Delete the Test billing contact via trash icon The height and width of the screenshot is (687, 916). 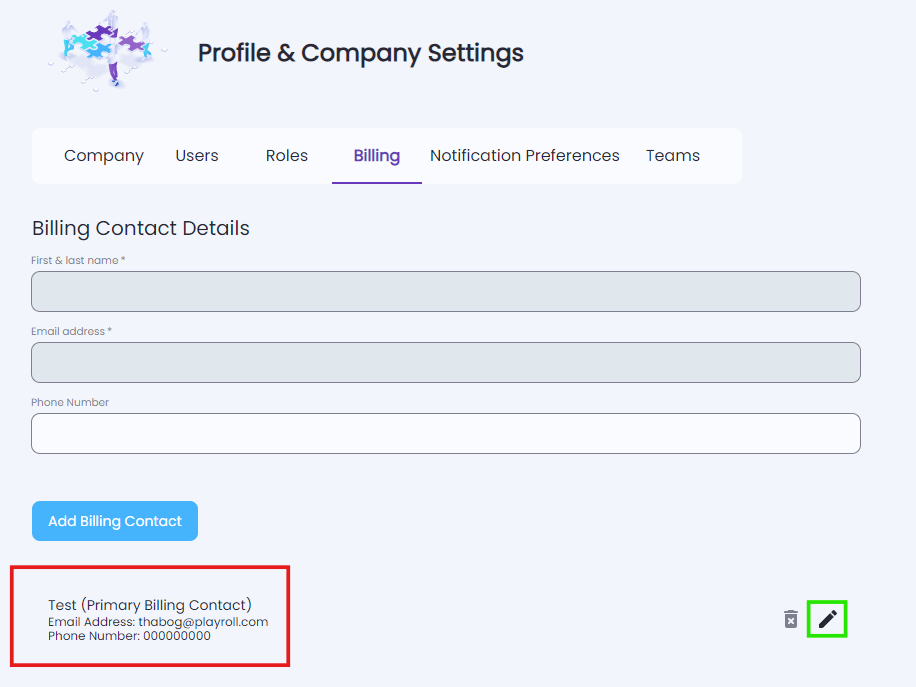click(x=790, y=619)
